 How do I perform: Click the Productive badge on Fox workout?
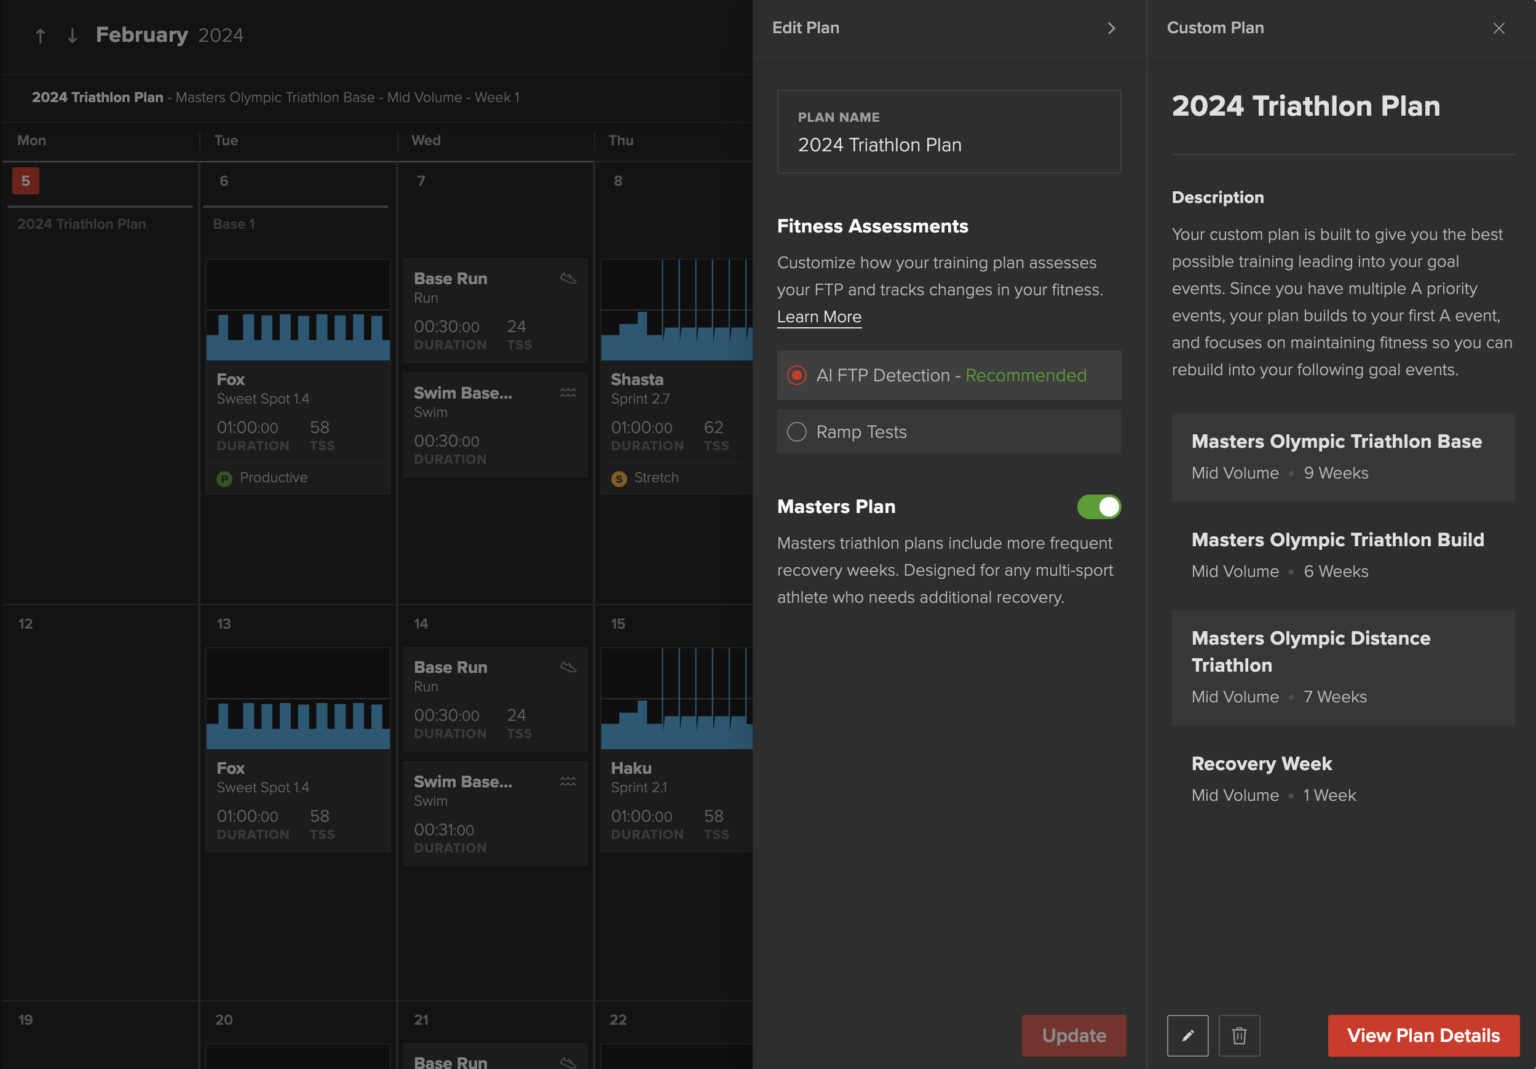[262, 478]
